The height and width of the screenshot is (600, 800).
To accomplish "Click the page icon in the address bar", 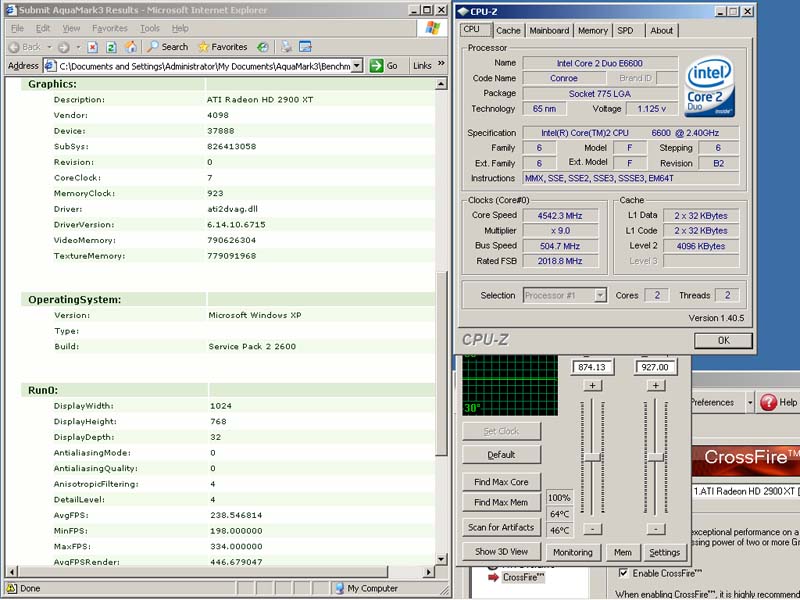I will pos(49,66).
